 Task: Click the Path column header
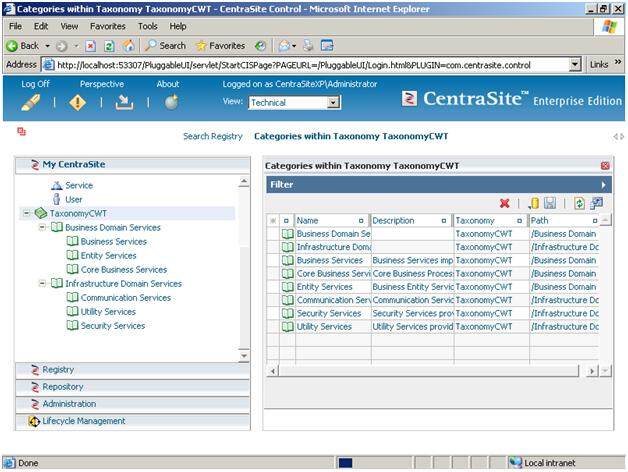pyautogui.click(x=564, y=221)
